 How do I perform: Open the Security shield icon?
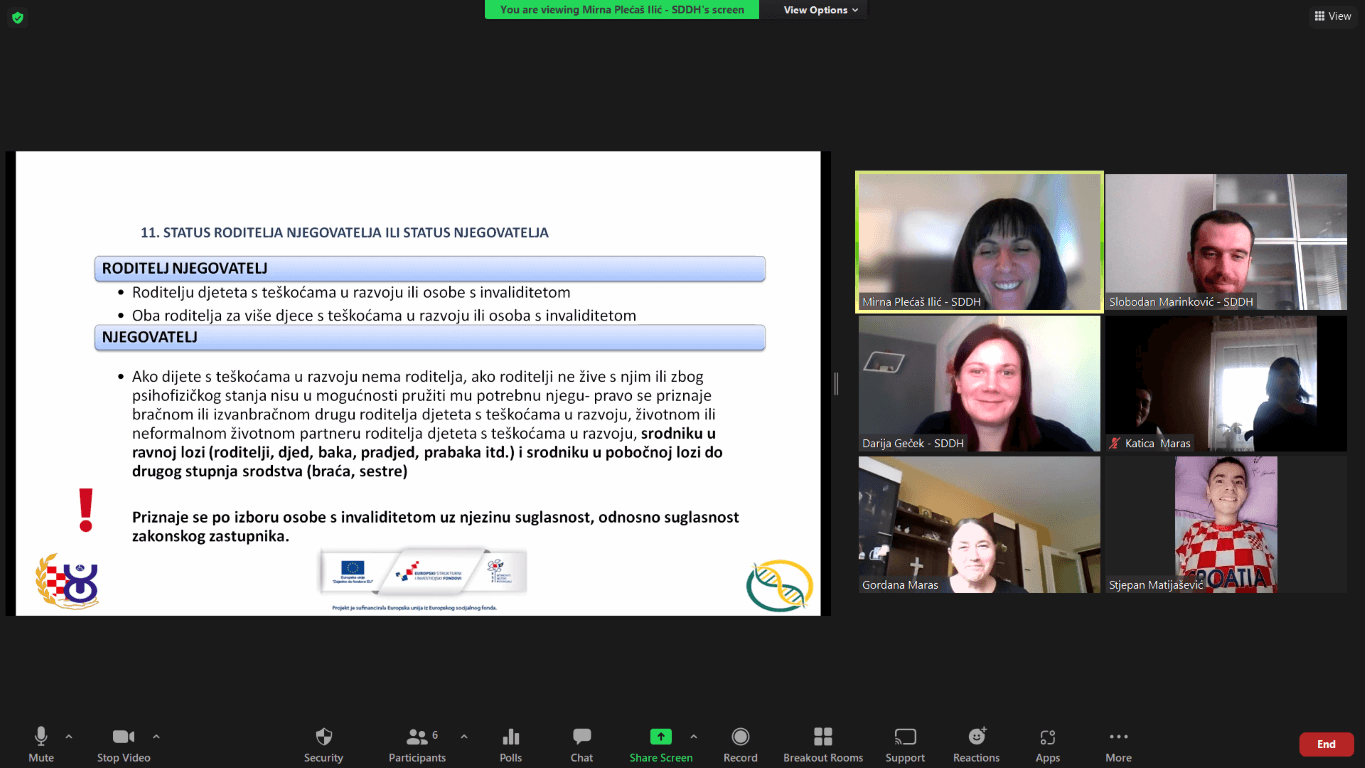323,738
